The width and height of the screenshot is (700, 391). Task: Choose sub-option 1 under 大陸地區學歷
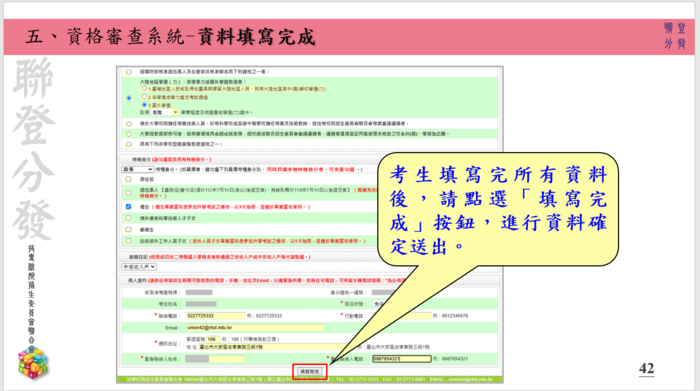[144, 89]
